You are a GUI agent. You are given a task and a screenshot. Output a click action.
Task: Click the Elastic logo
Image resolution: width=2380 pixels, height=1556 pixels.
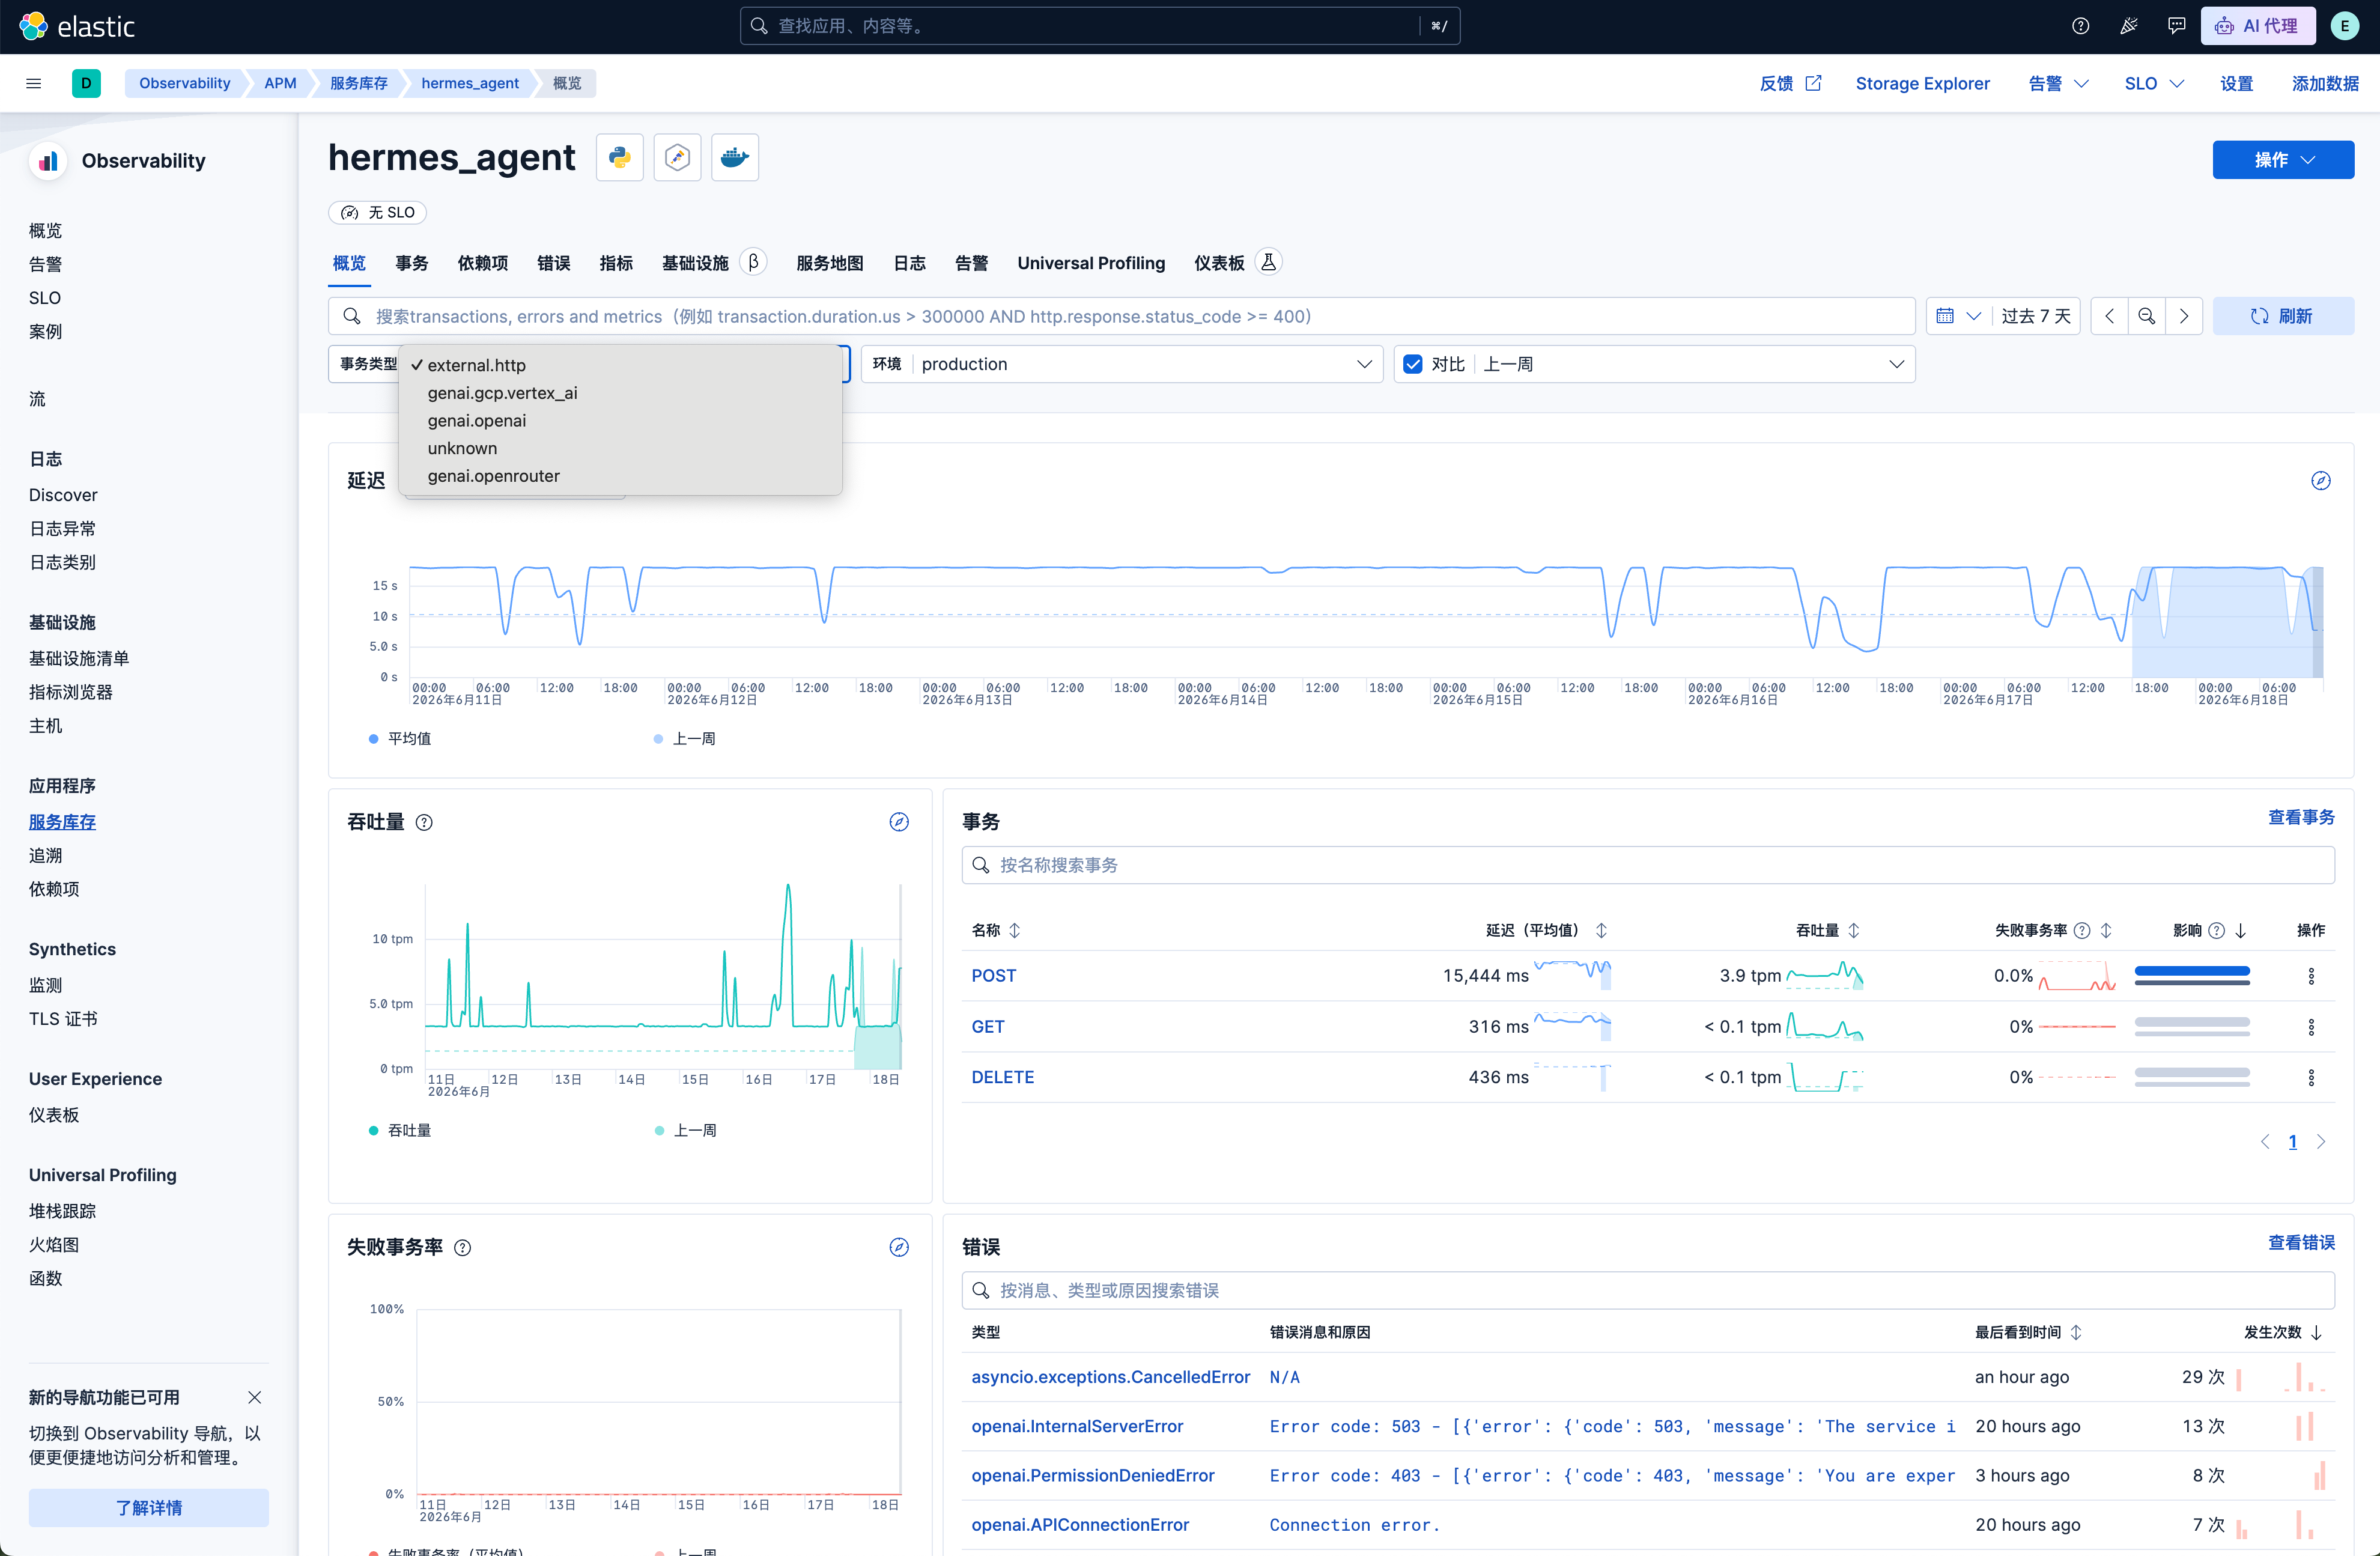coord(77,26)
